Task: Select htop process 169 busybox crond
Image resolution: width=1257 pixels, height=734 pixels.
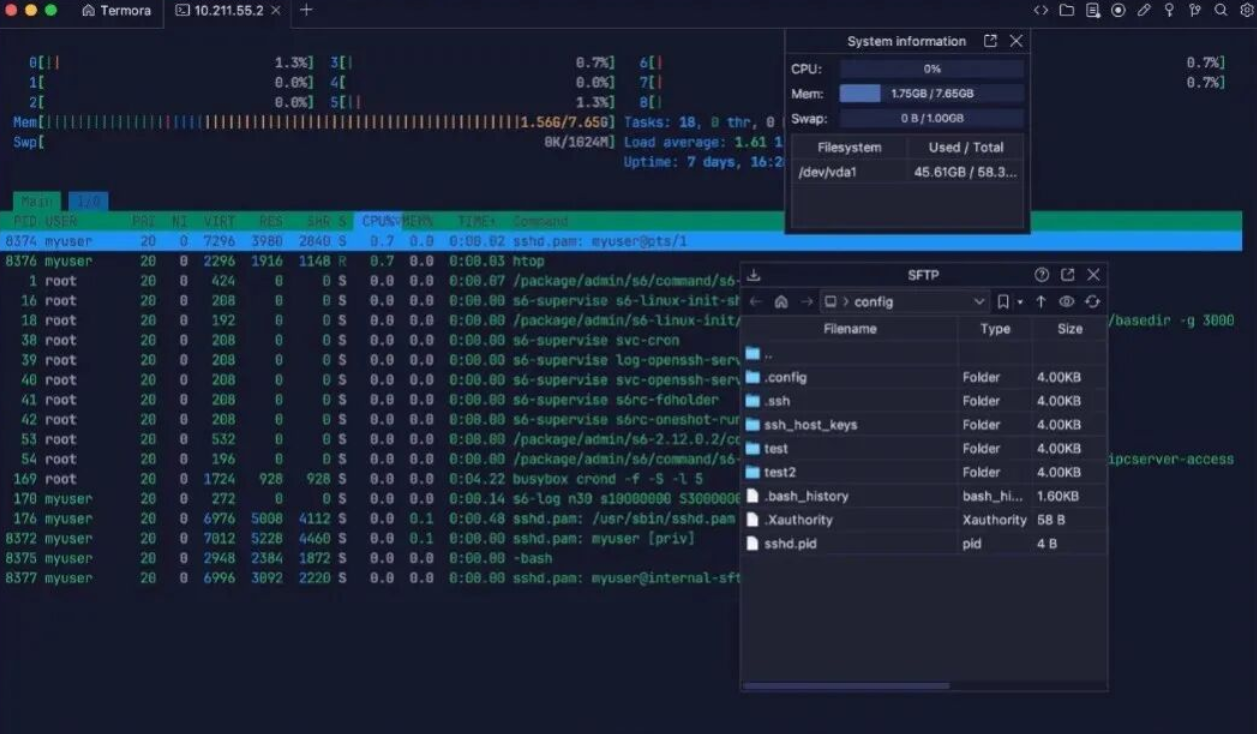Action: [x=372, y=479]
